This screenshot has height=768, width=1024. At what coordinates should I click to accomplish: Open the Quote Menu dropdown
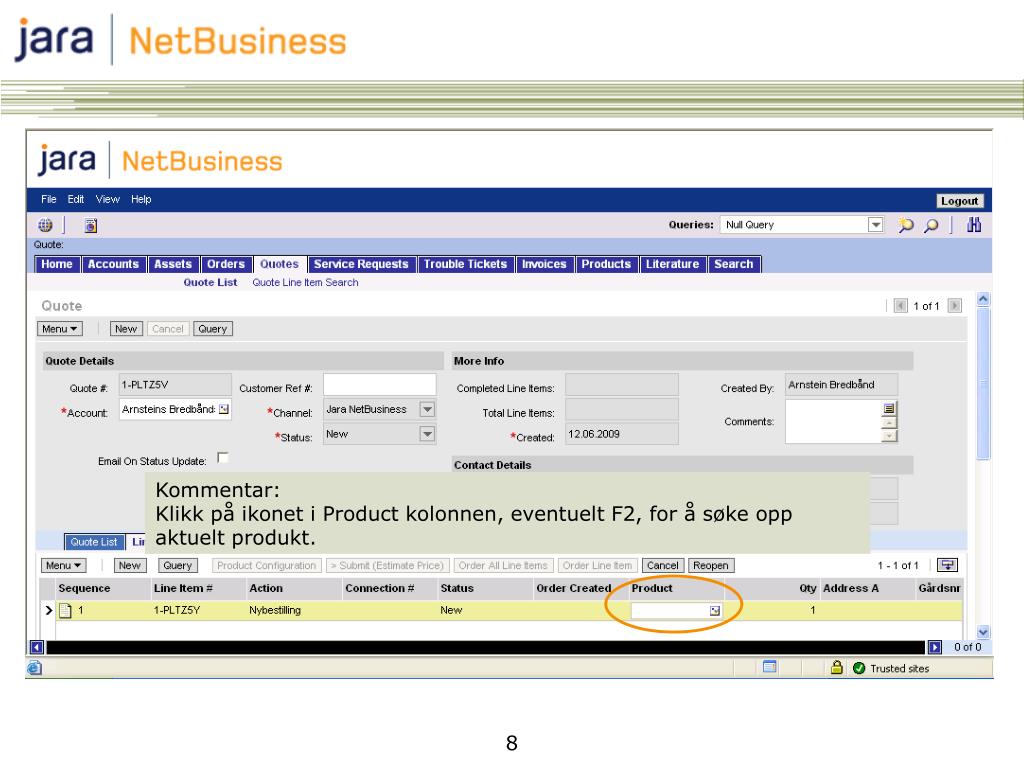59,329
